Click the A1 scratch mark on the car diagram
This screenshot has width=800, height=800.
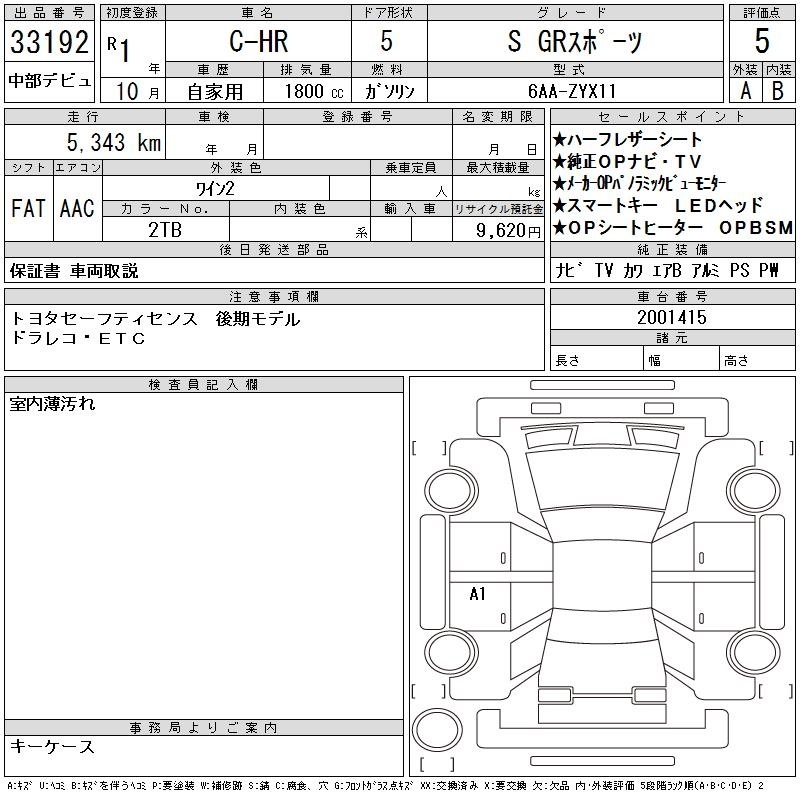pyautogui.click(x=478, y=594)
